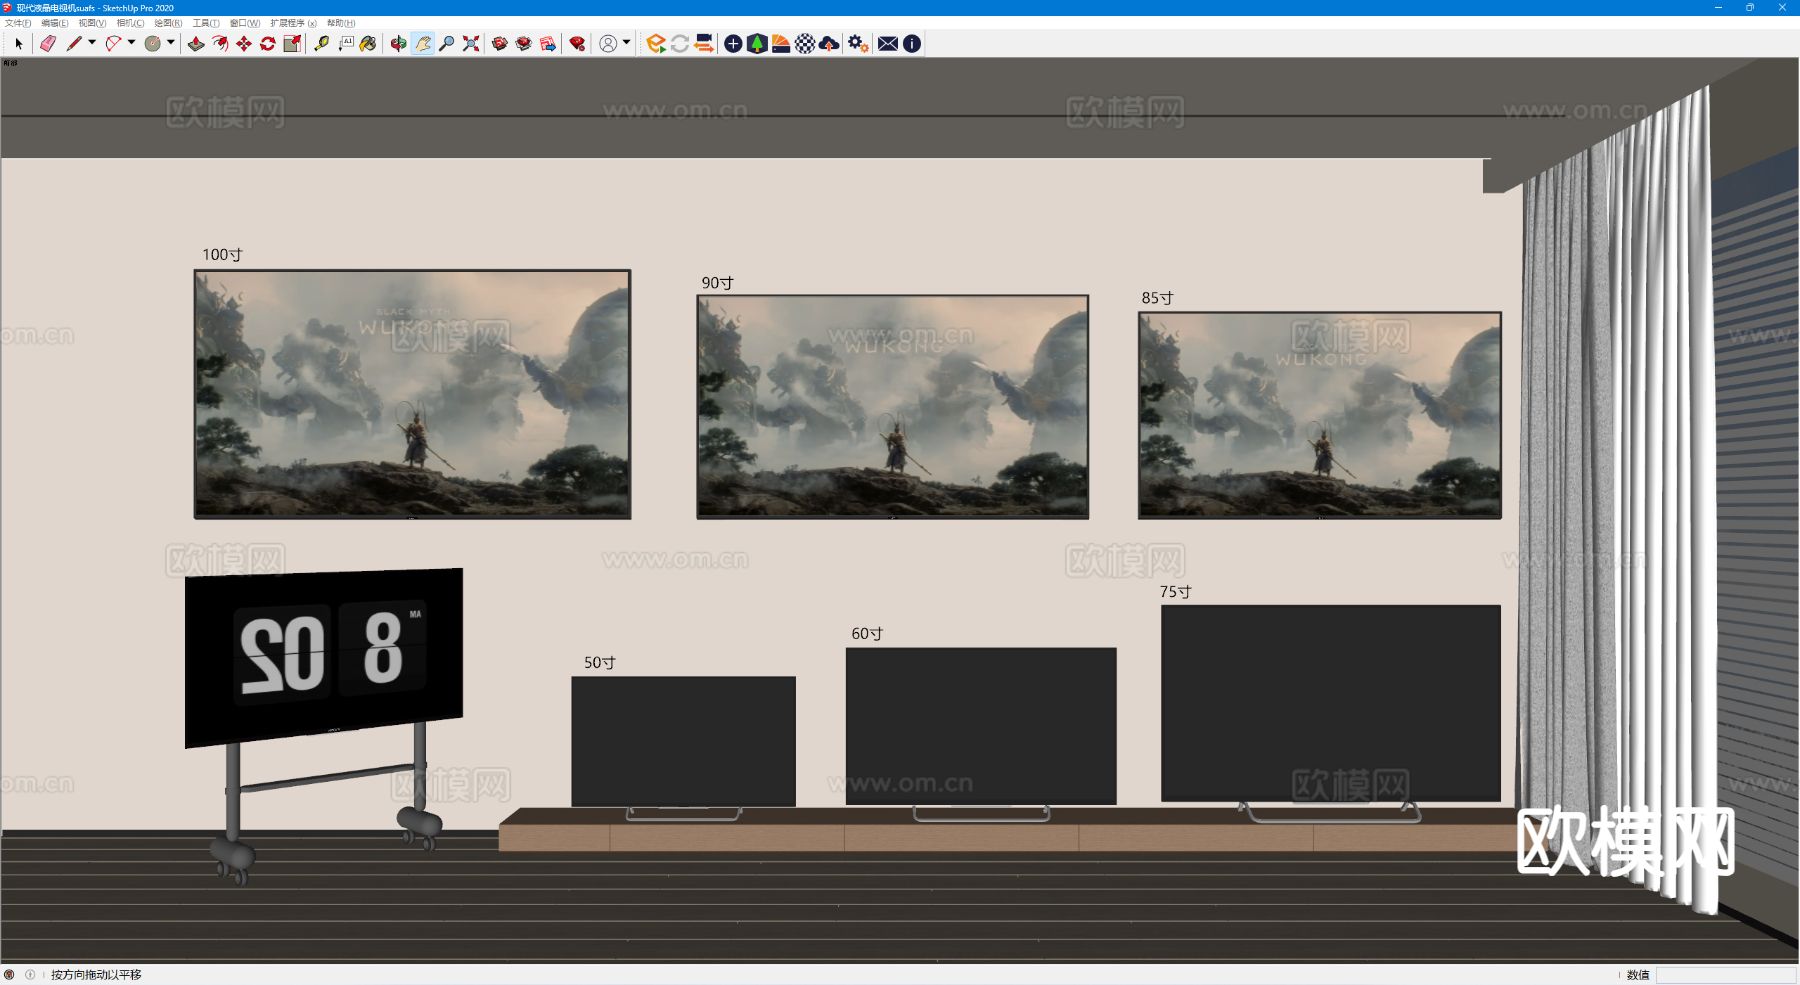Select the Rotate tool
1800x985 pixels.
(268, 43)
